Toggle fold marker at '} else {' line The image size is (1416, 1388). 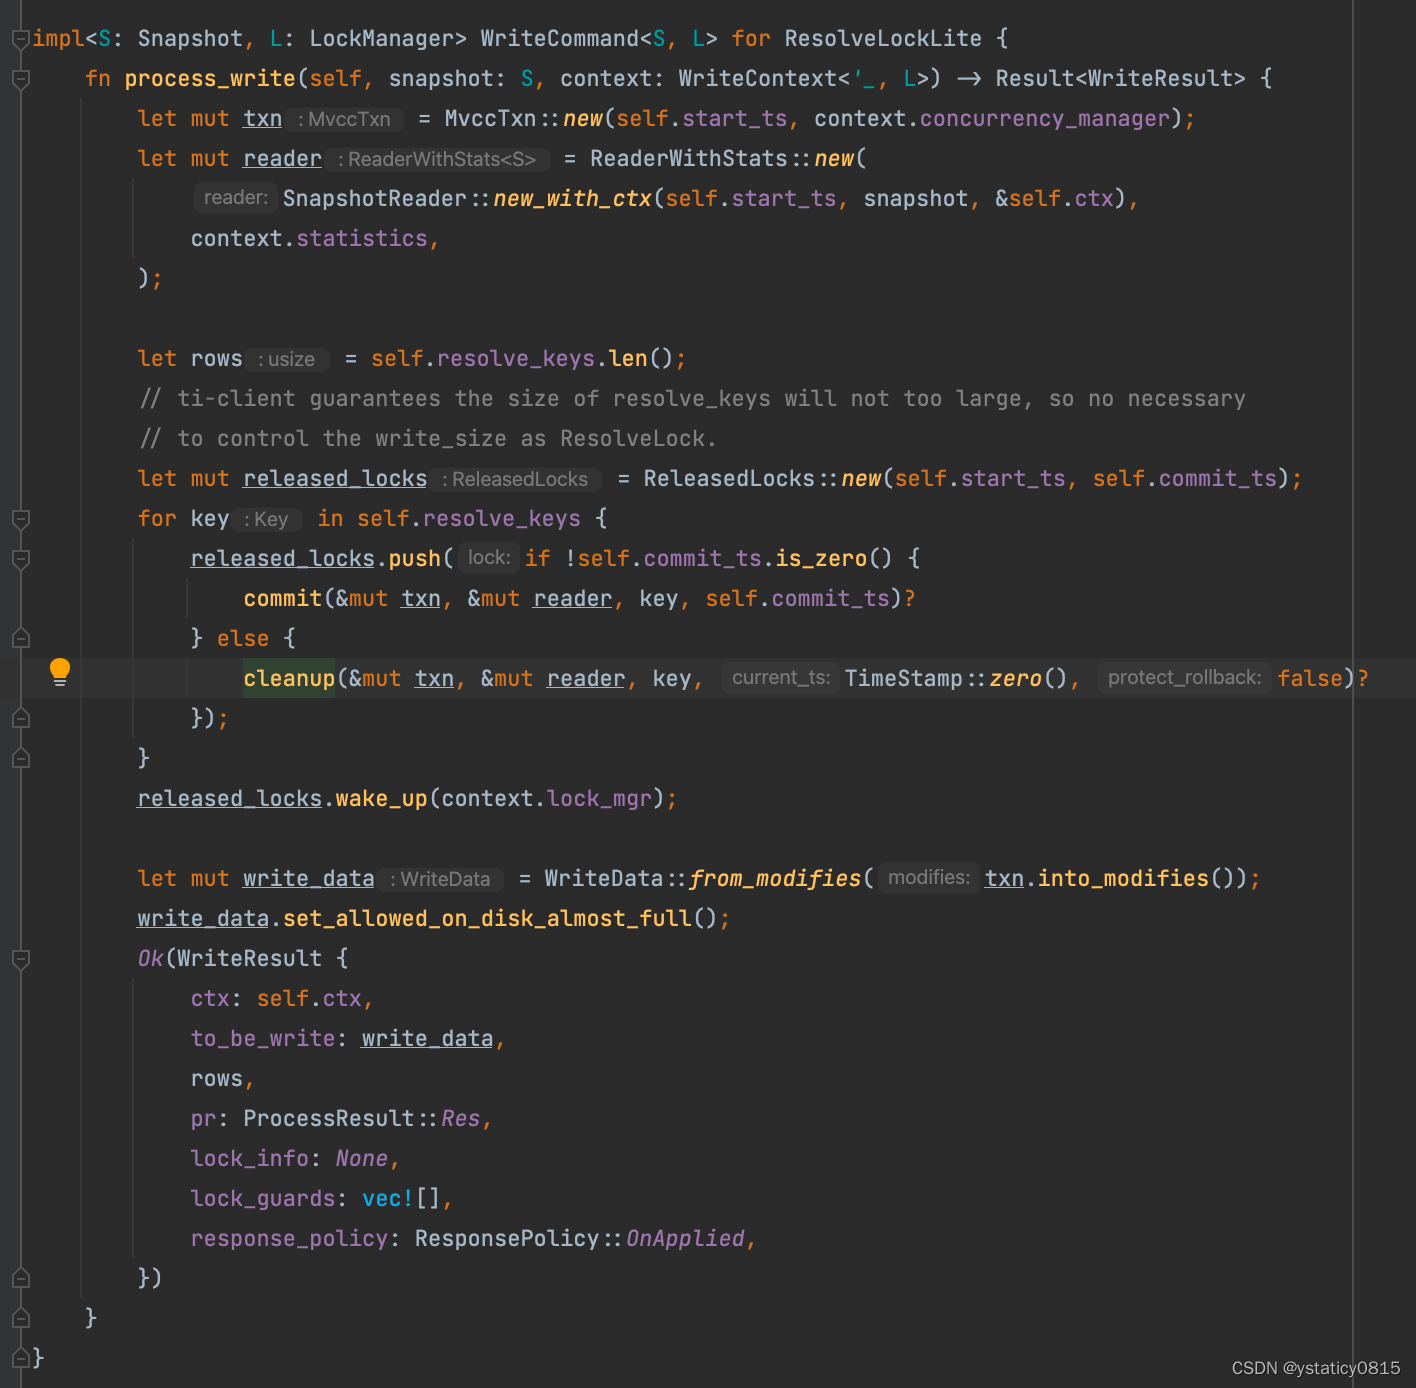[20, 638]
